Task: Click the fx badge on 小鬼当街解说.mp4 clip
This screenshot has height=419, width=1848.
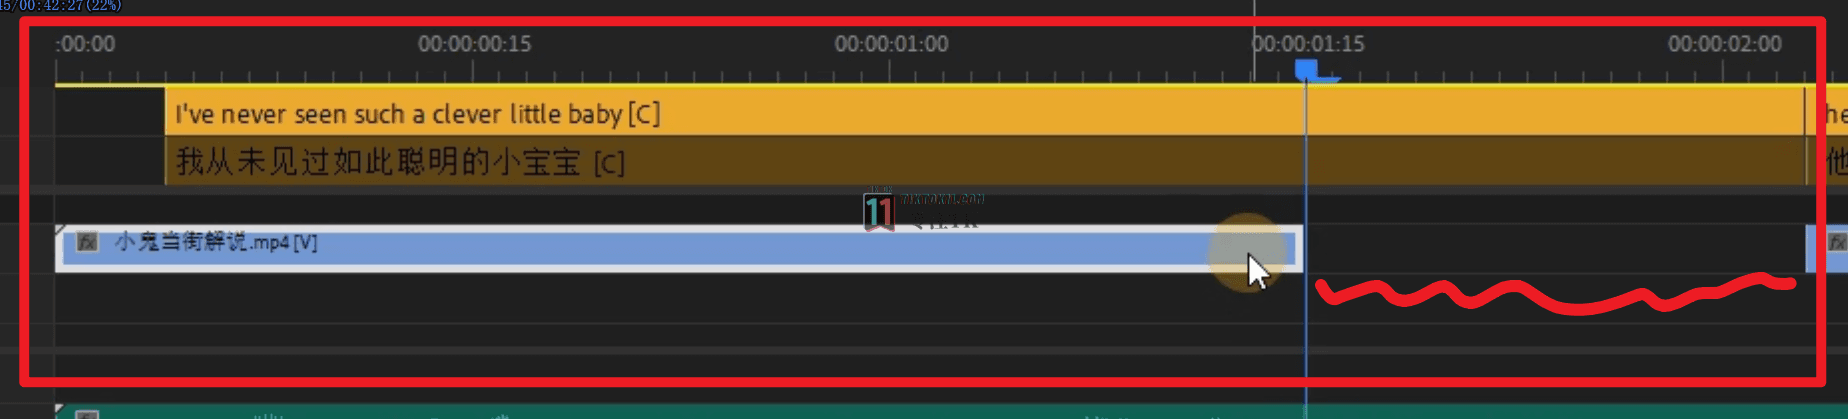Action: (87, 242)
